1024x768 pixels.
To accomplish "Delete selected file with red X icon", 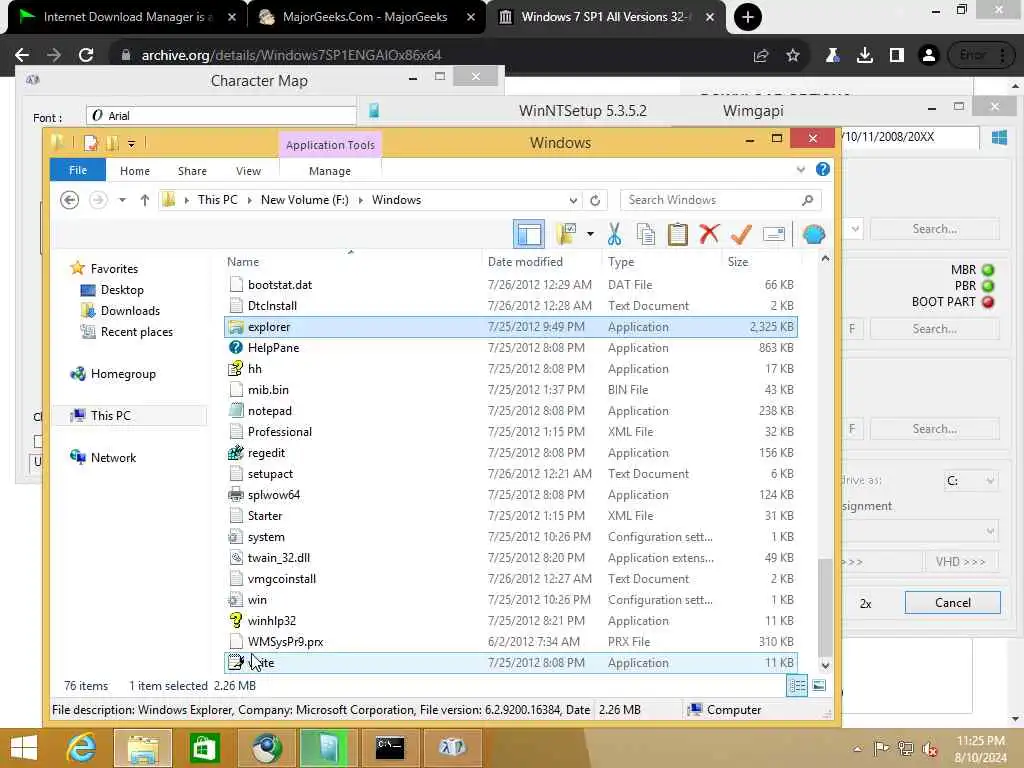I will 709,234.
